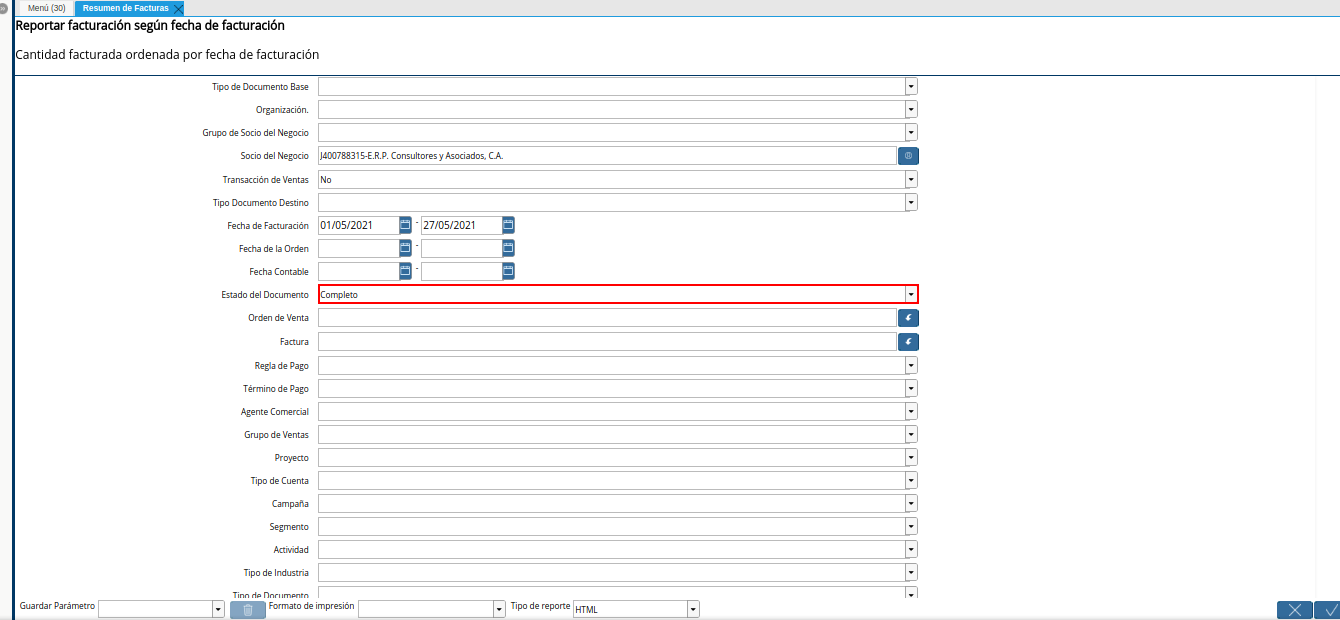Open Tipo de reporte HTML dropdown
Screen dimensions: 1340x620
point(693,609)
